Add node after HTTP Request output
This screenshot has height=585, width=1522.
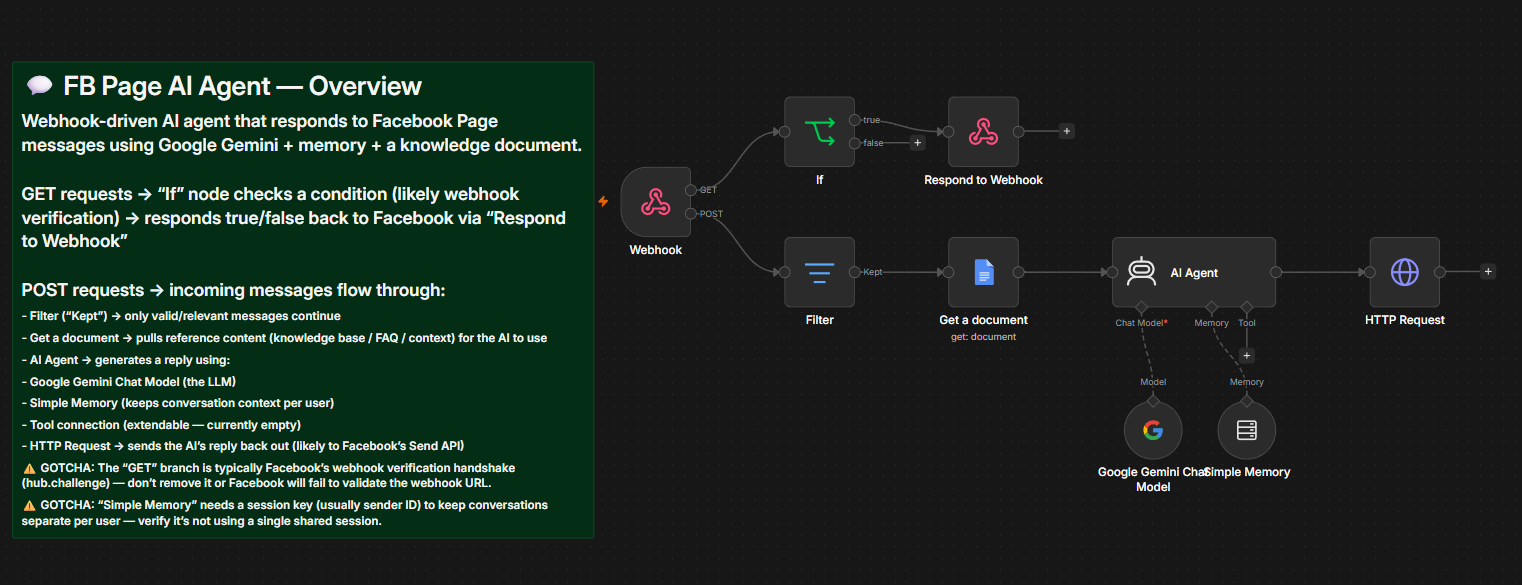coord(1488,271)
